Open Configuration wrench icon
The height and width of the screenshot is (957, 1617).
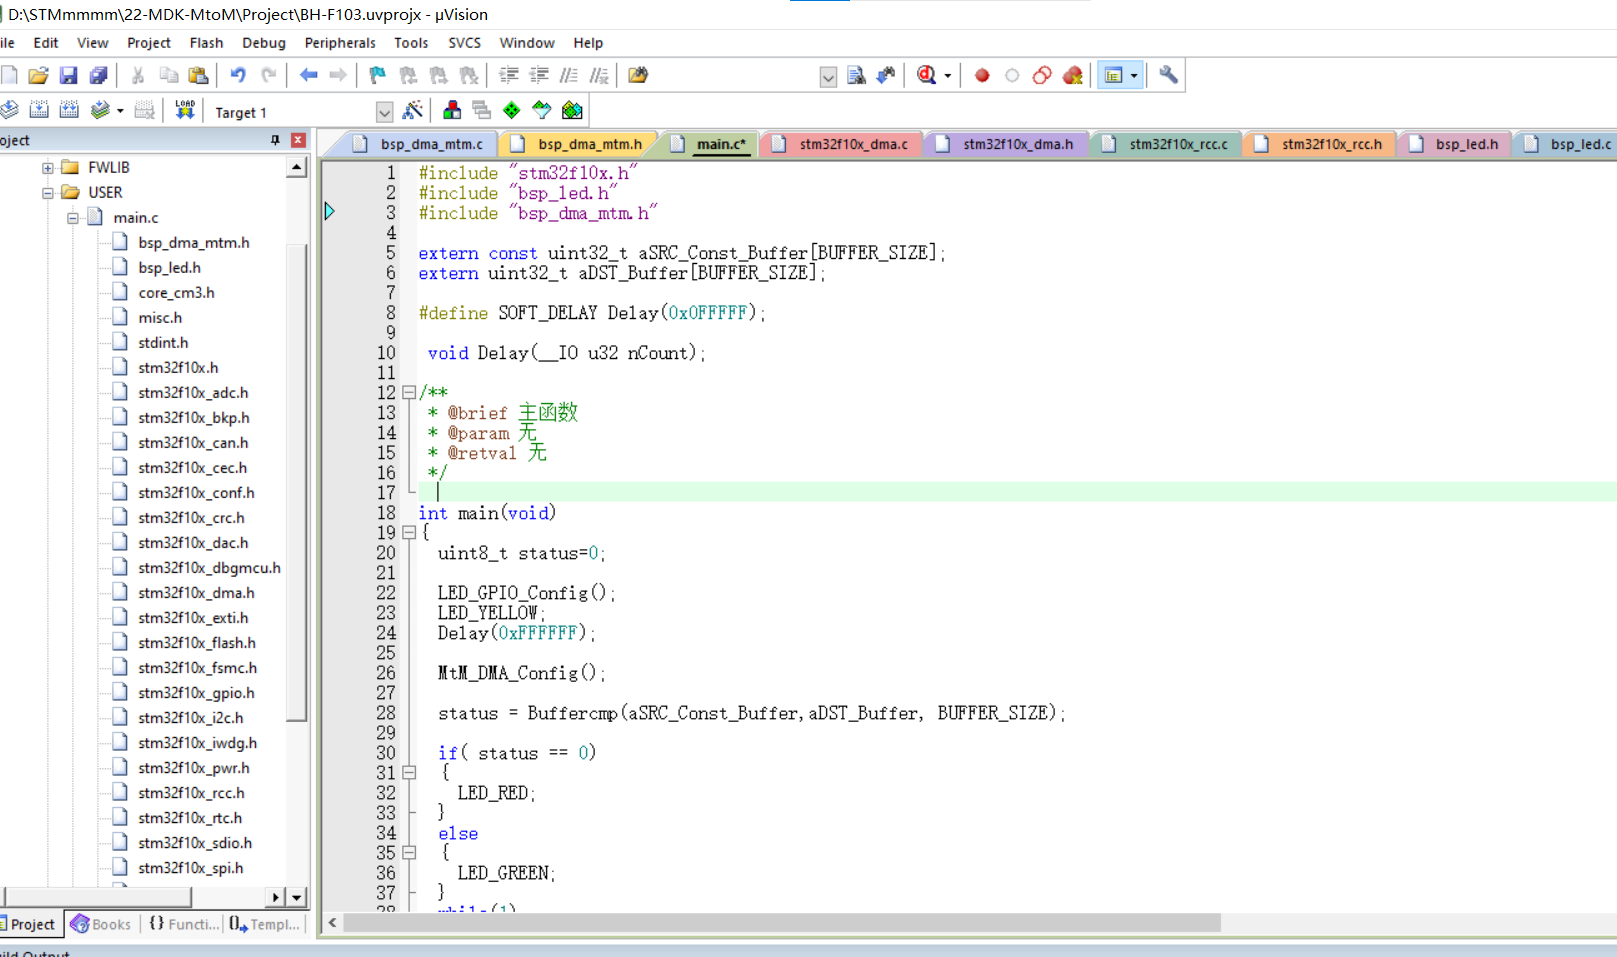click(x=1168, y=75)
